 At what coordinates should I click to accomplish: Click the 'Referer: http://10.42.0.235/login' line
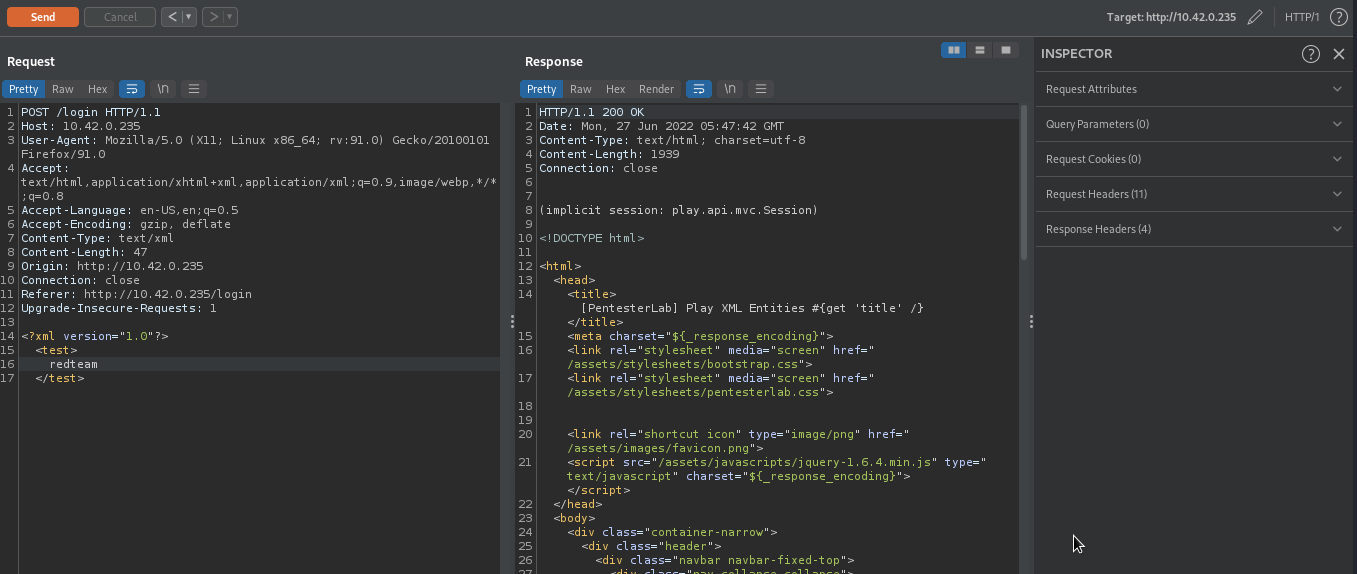(137, 294)
